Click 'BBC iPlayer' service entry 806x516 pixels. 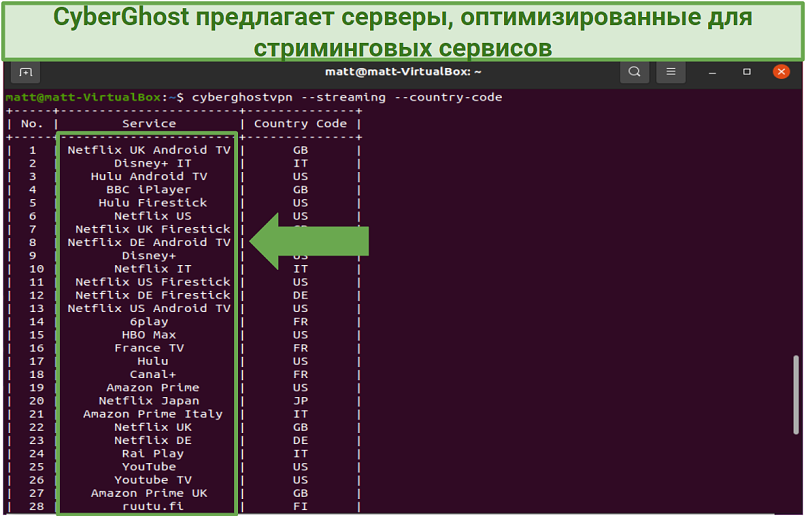(149, 190)
